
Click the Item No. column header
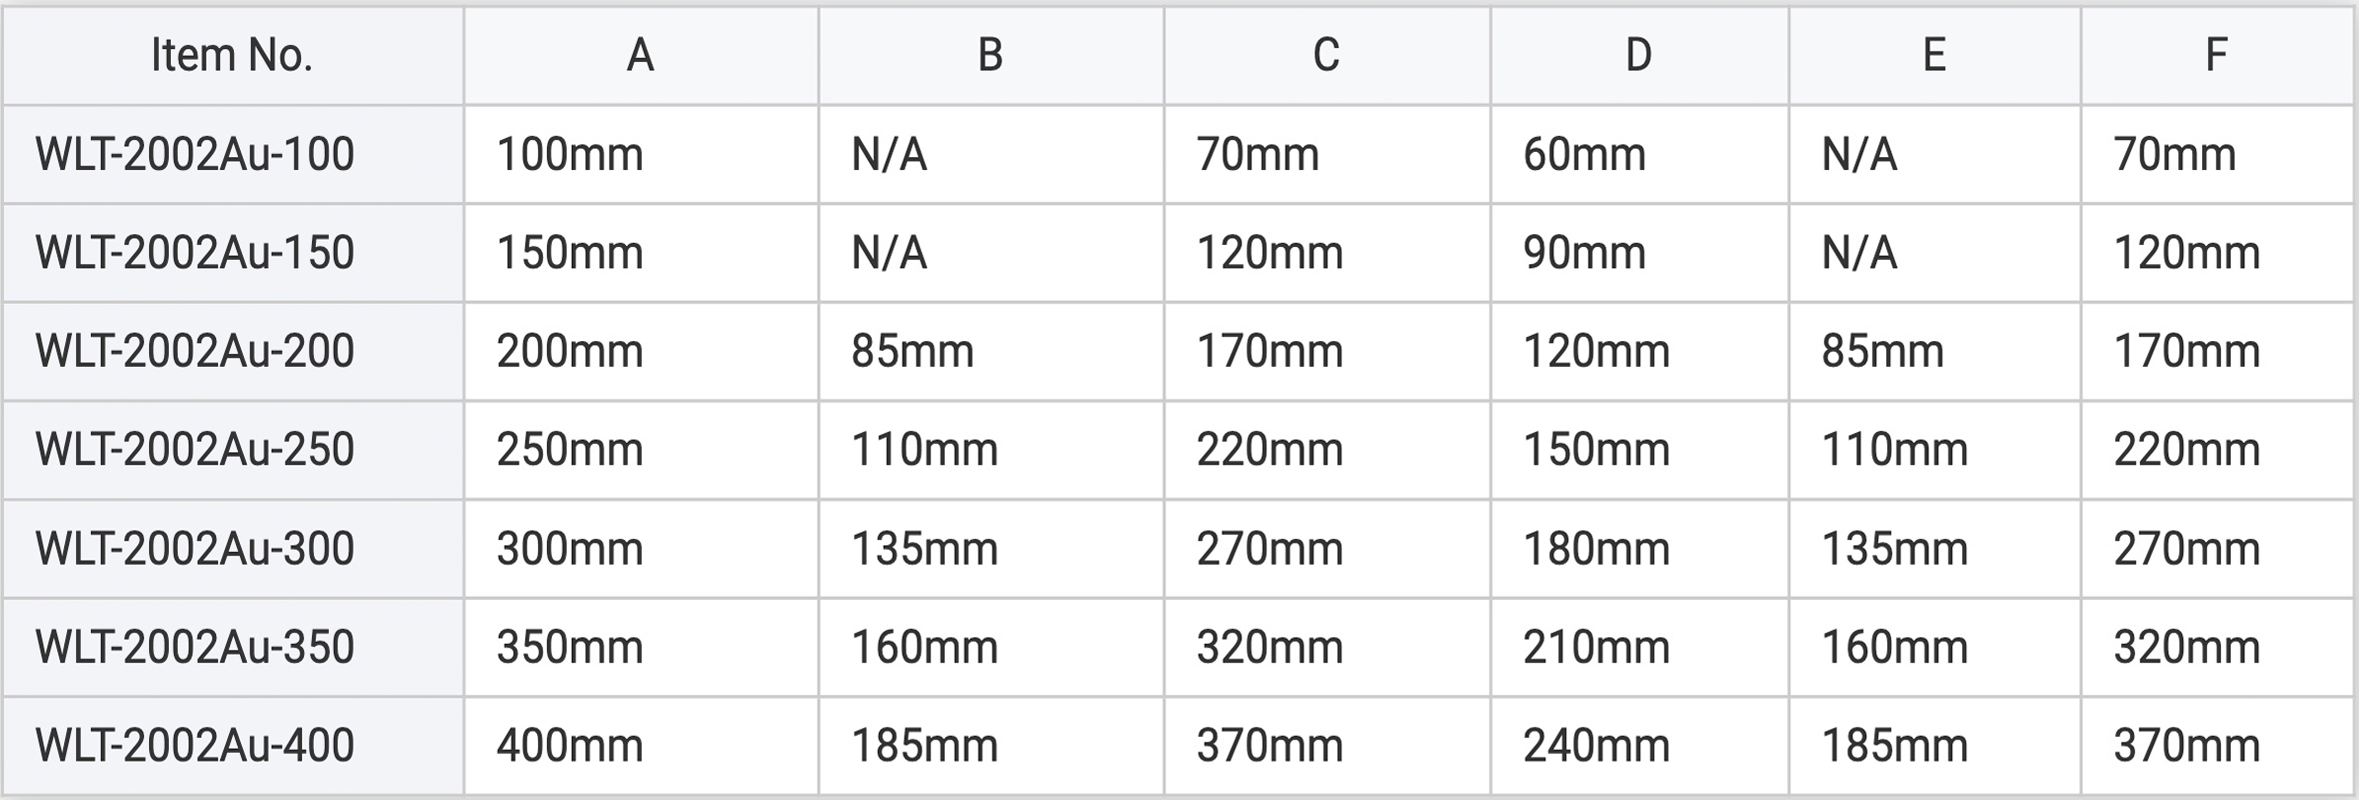(232, 56)
